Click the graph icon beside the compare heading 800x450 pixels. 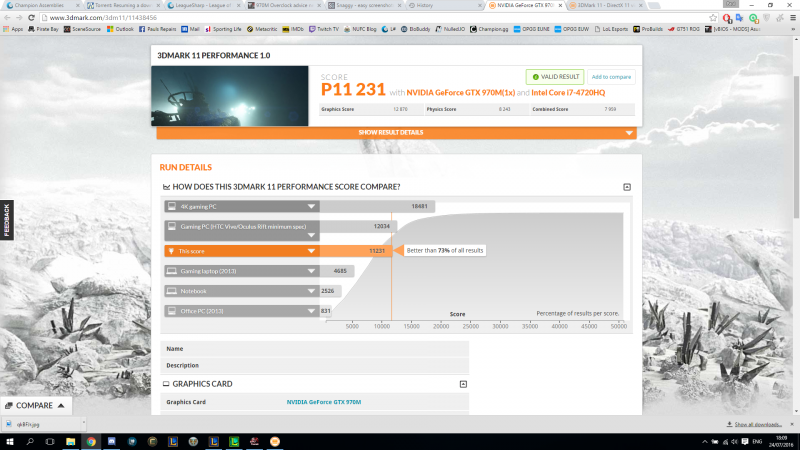pos(166,187)
